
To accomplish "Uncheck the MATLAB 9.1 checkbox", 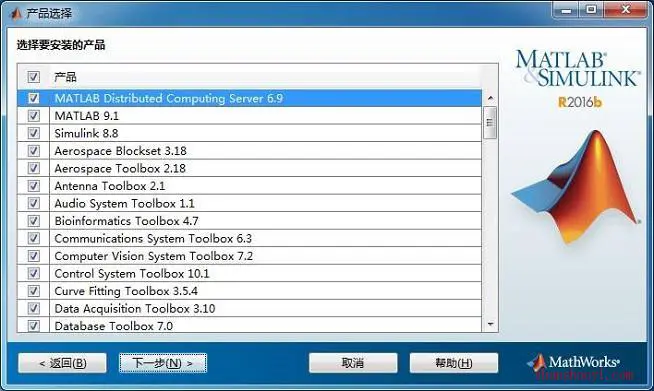I will (34, 116).
